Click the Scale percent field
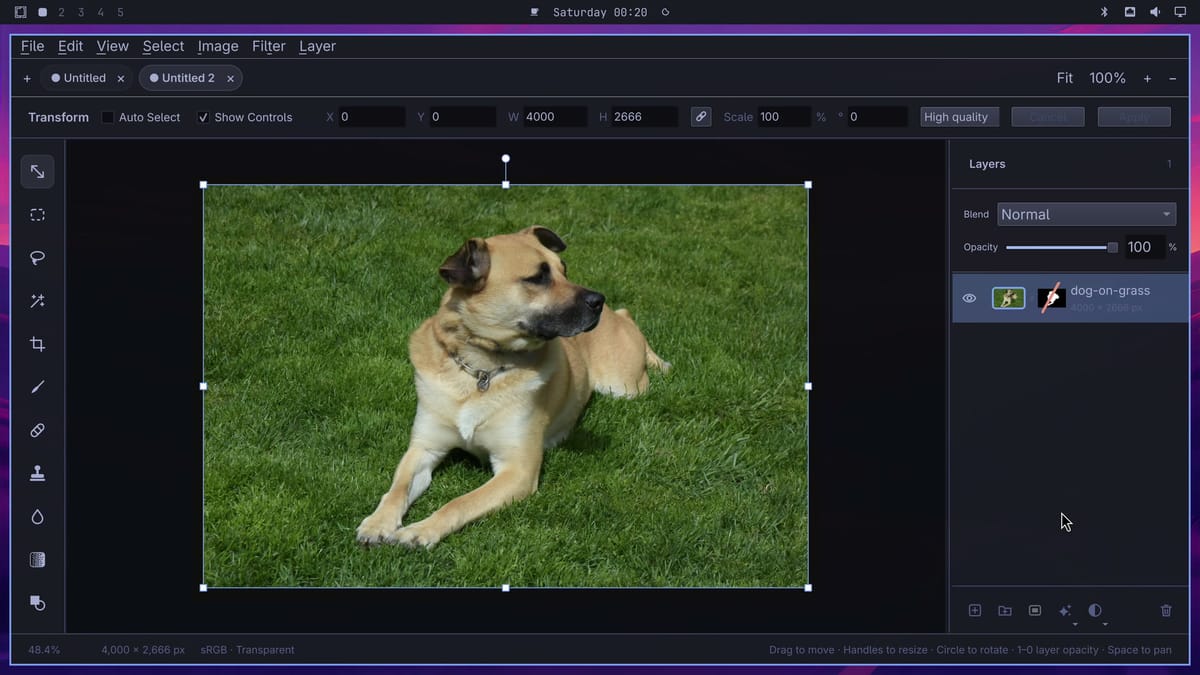The height and width of the screenshot is (675, 1200). tap(784, 117)
